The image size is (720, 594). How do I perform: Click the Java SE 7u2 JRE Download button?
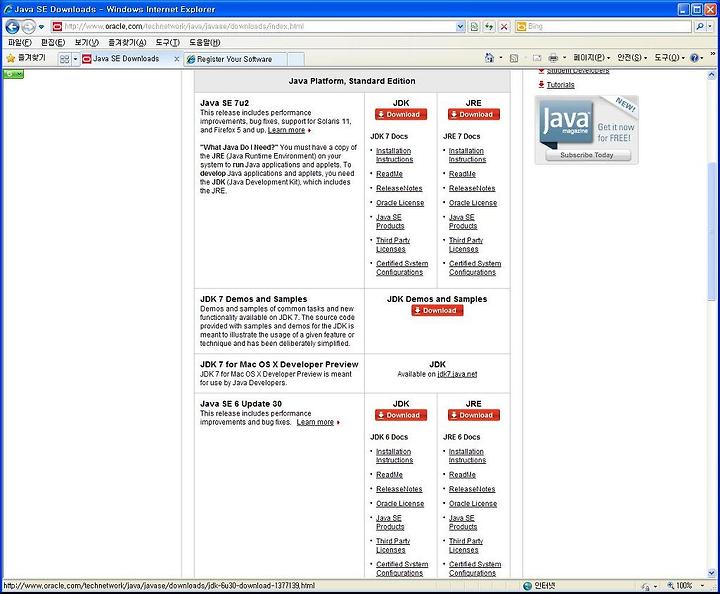(474, 114)
